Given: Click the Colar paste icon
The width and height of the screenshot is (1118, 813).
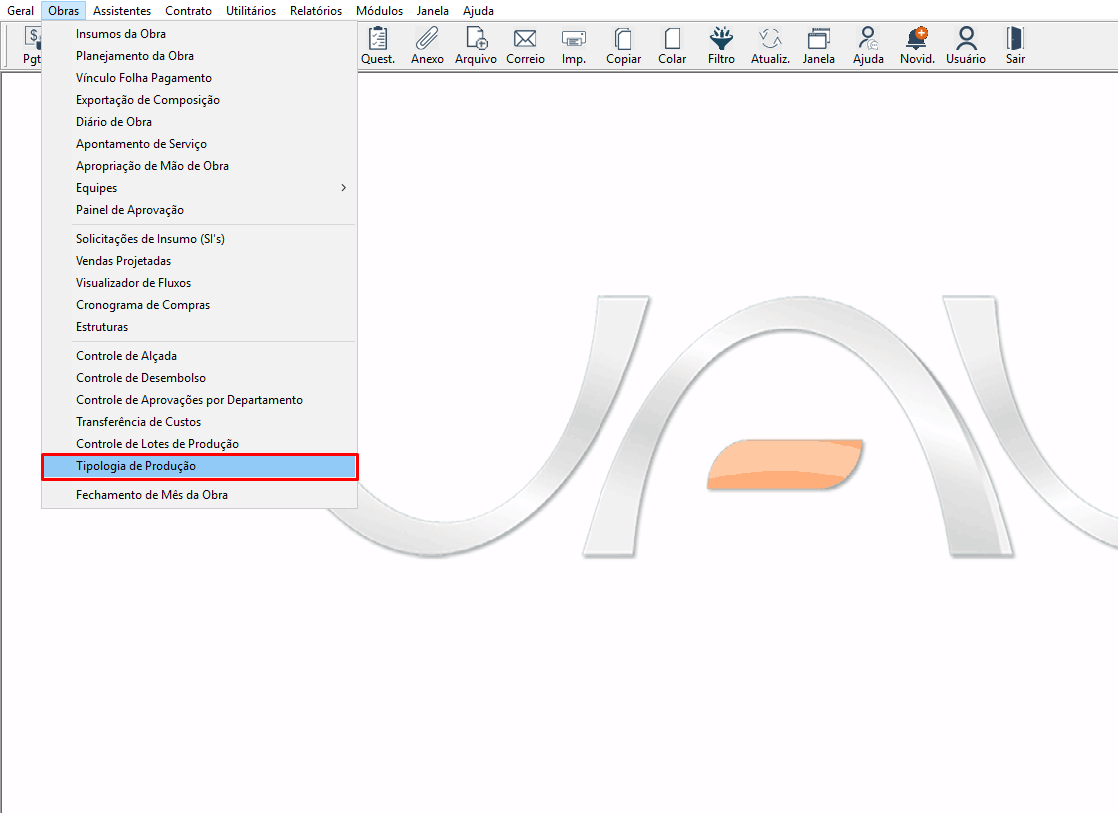Looking at the screenshot, I should click(x=672, y=40).
